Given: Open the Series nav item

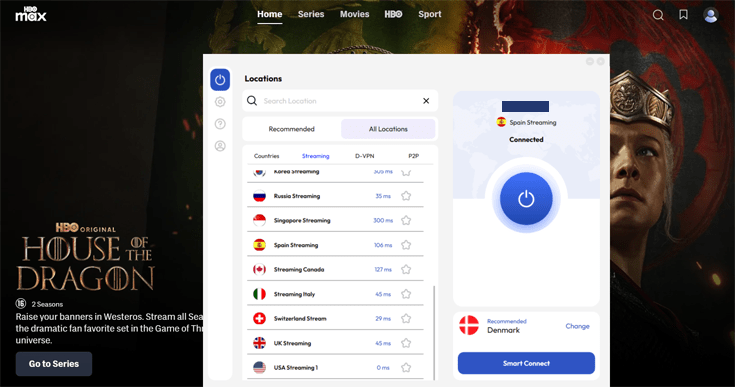Looking at the screenshot, I should (x=311, y=14).
